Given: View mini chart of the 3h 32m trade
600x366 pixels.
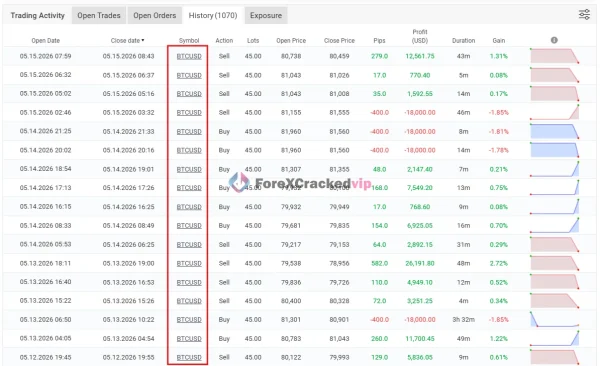Looking at the screenshot, I should tap(554, 319).
